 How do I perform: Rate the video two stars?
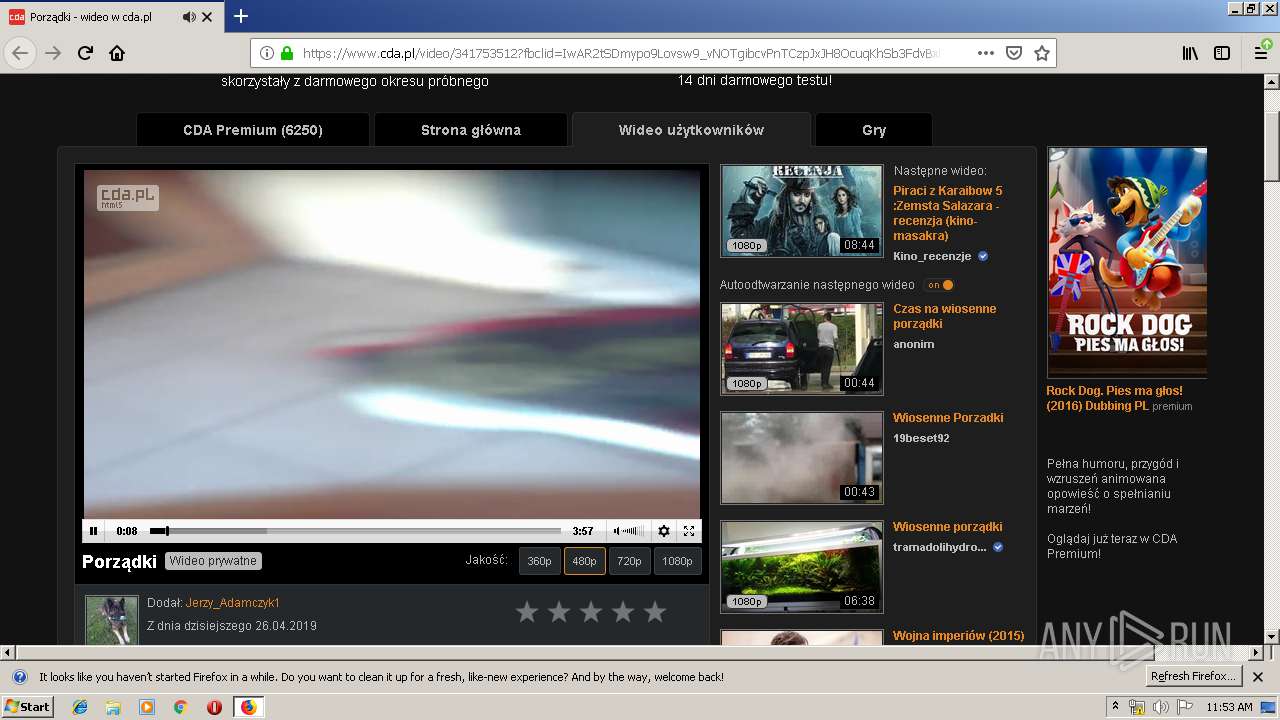[559, 612]
